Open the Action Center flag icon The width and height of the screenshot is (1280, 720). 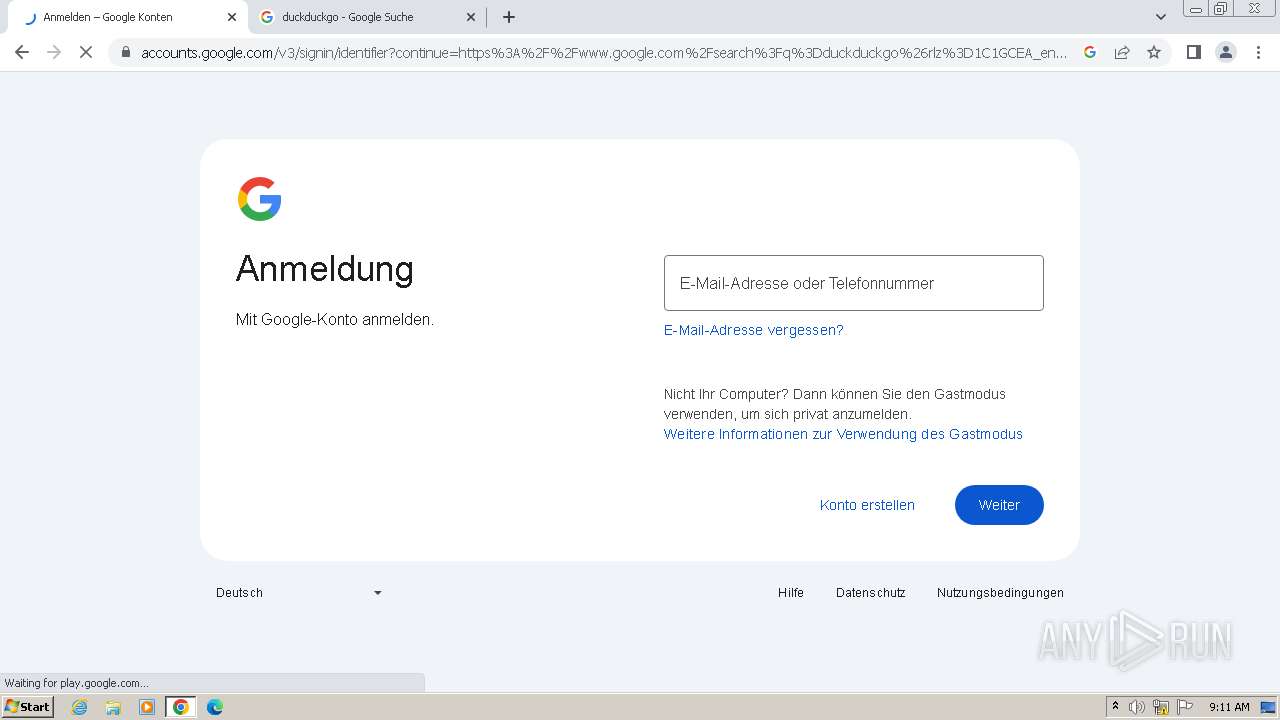pos(1186,707)
